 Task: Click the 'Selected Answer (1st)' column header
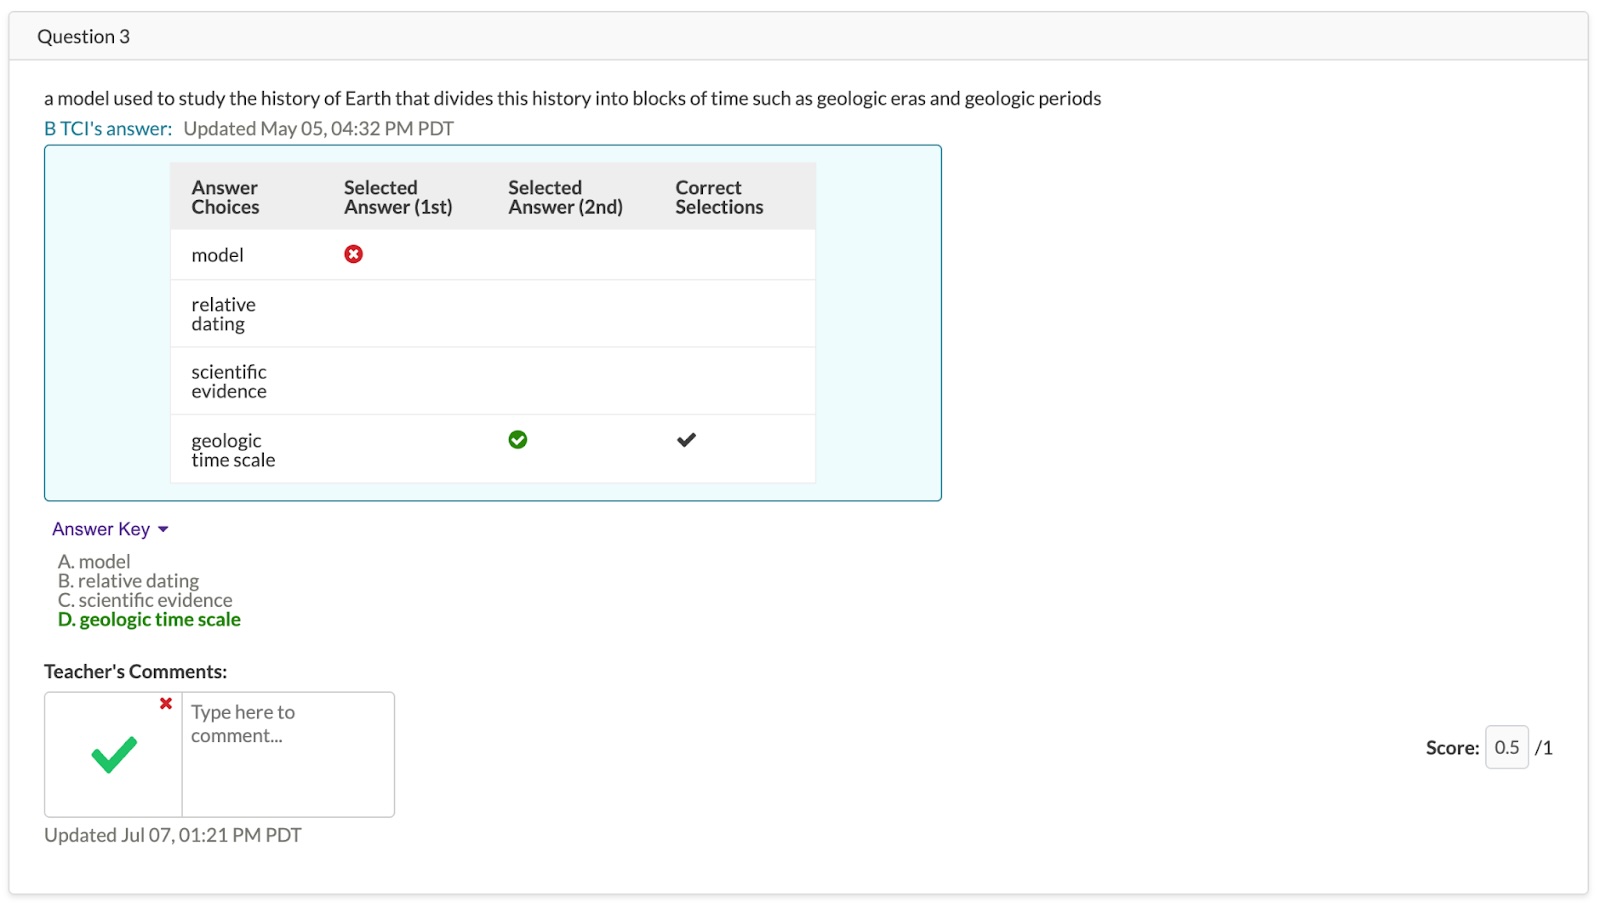(398, 197)
